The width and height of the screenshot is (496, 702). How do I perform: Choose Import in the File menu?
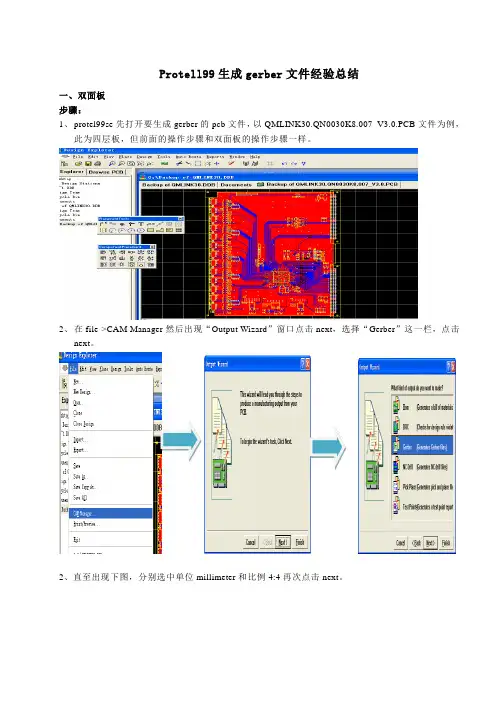(79, 440)
